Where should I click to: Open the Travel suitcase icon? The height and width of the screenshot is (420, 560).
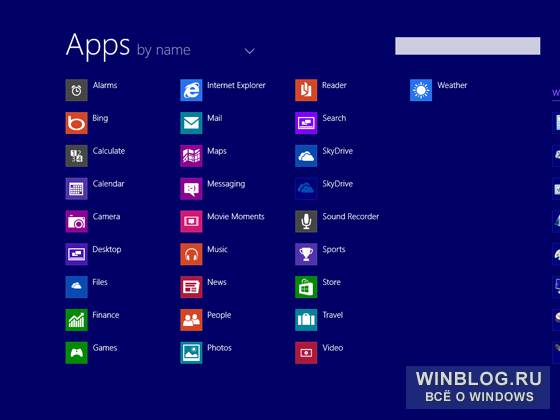[x=306, y=320]
